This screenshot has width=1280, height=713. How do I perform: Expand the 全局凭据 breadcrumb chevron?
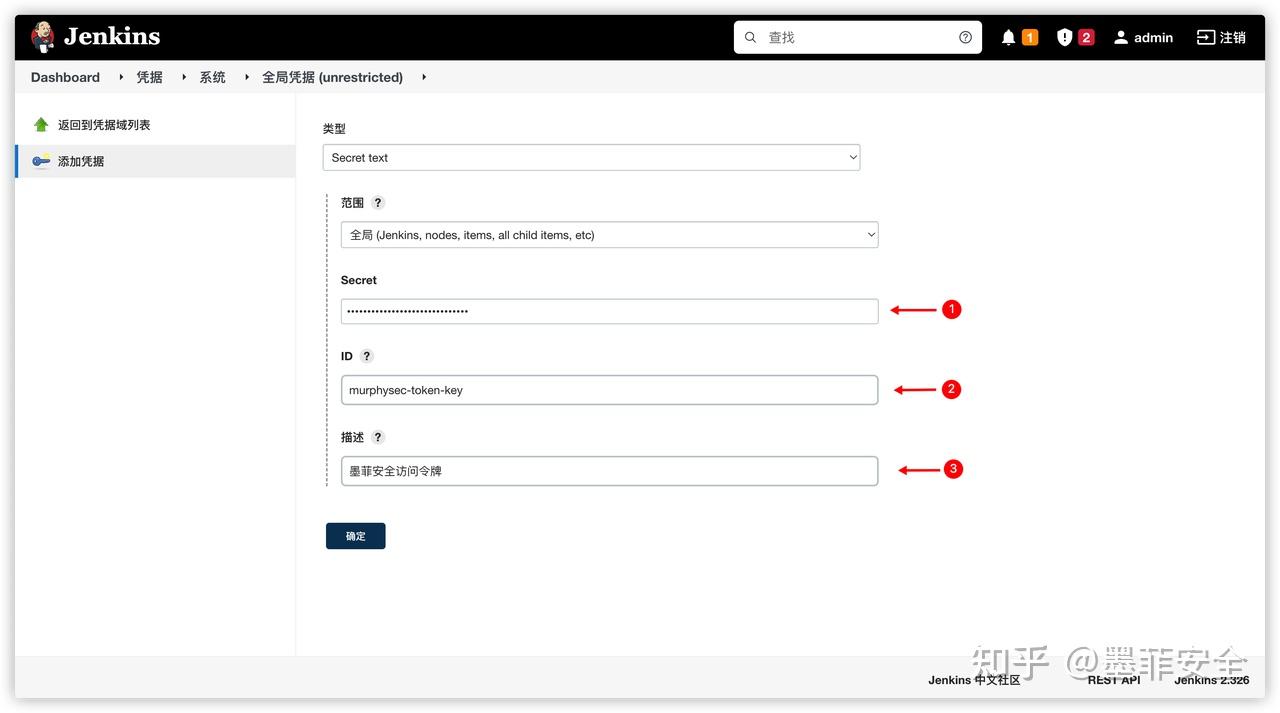pyautogui.click(x=424, y=77)
